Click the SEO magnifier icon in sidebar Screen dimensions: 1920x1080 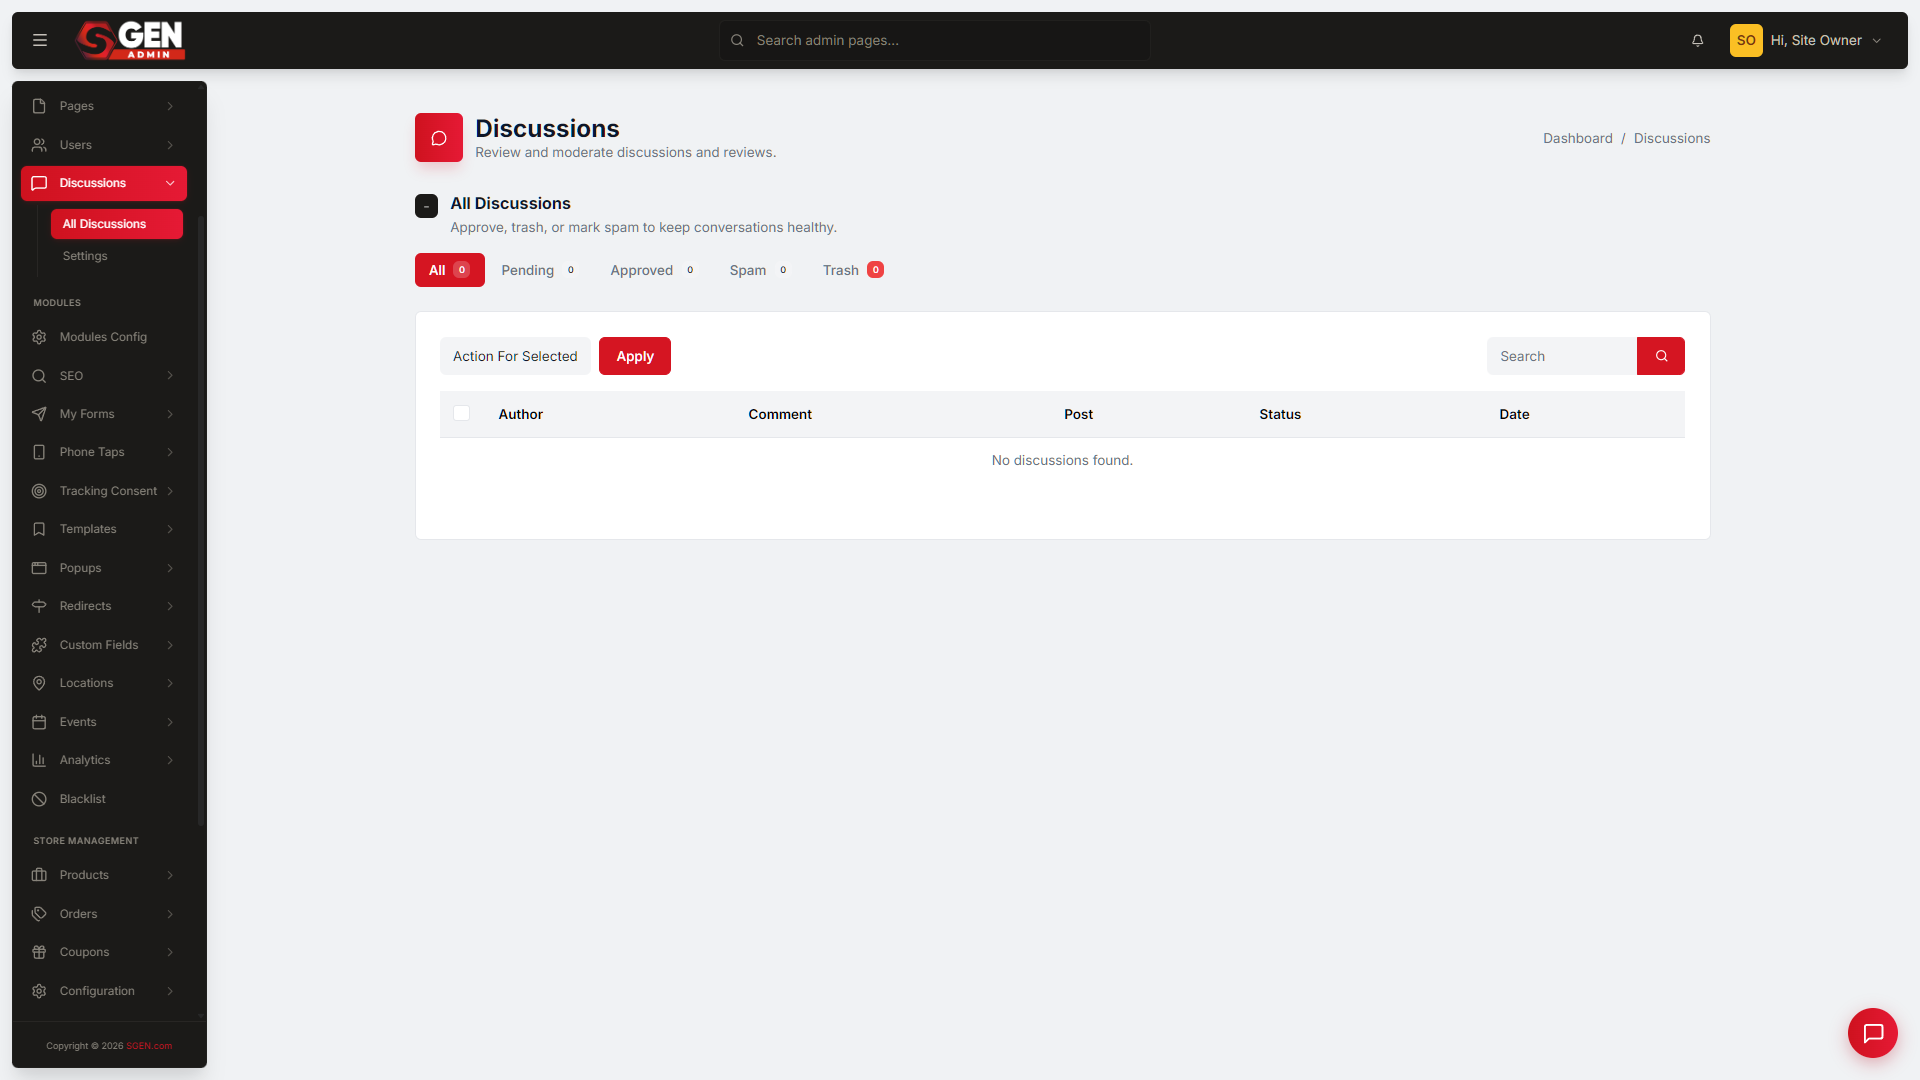(39, 376)
